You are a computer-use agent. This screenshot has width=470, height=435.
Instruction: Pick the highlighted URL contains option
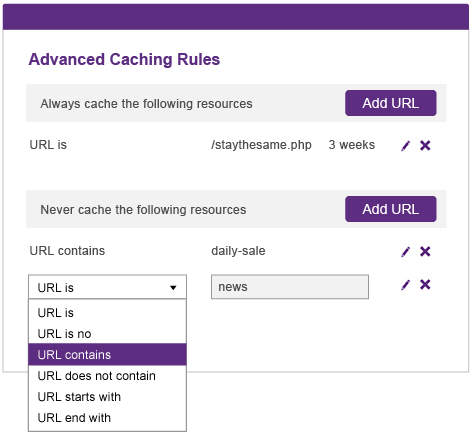(107, 355)
